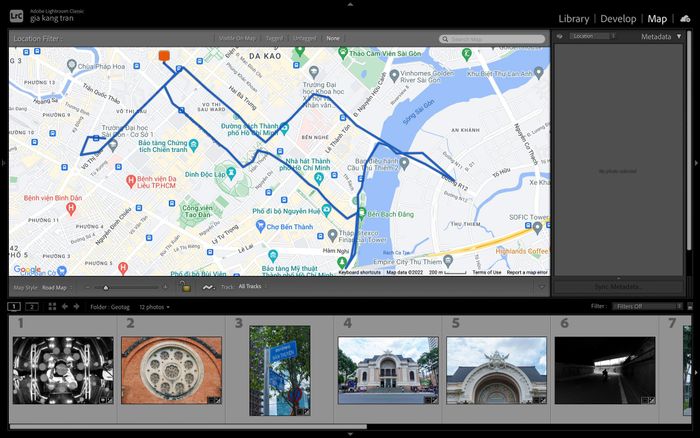Screen dimensions: 700x438
Task: Go forward with right arrow icon
Action: (76, 306)
